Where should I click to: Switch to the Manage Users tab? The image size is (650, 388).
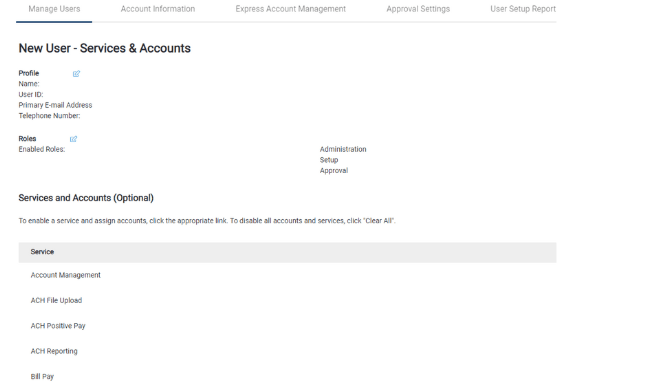54,9
